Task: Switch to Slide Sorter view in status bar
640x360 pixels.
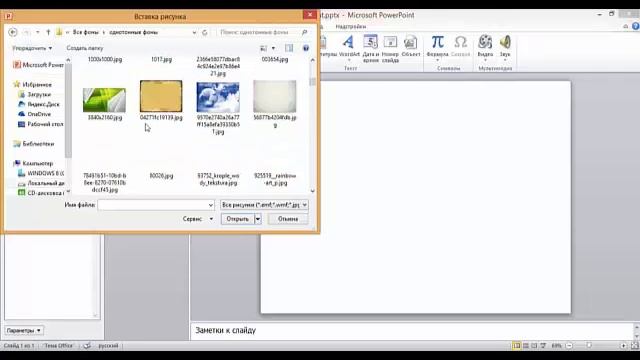Action: point(526,346)
